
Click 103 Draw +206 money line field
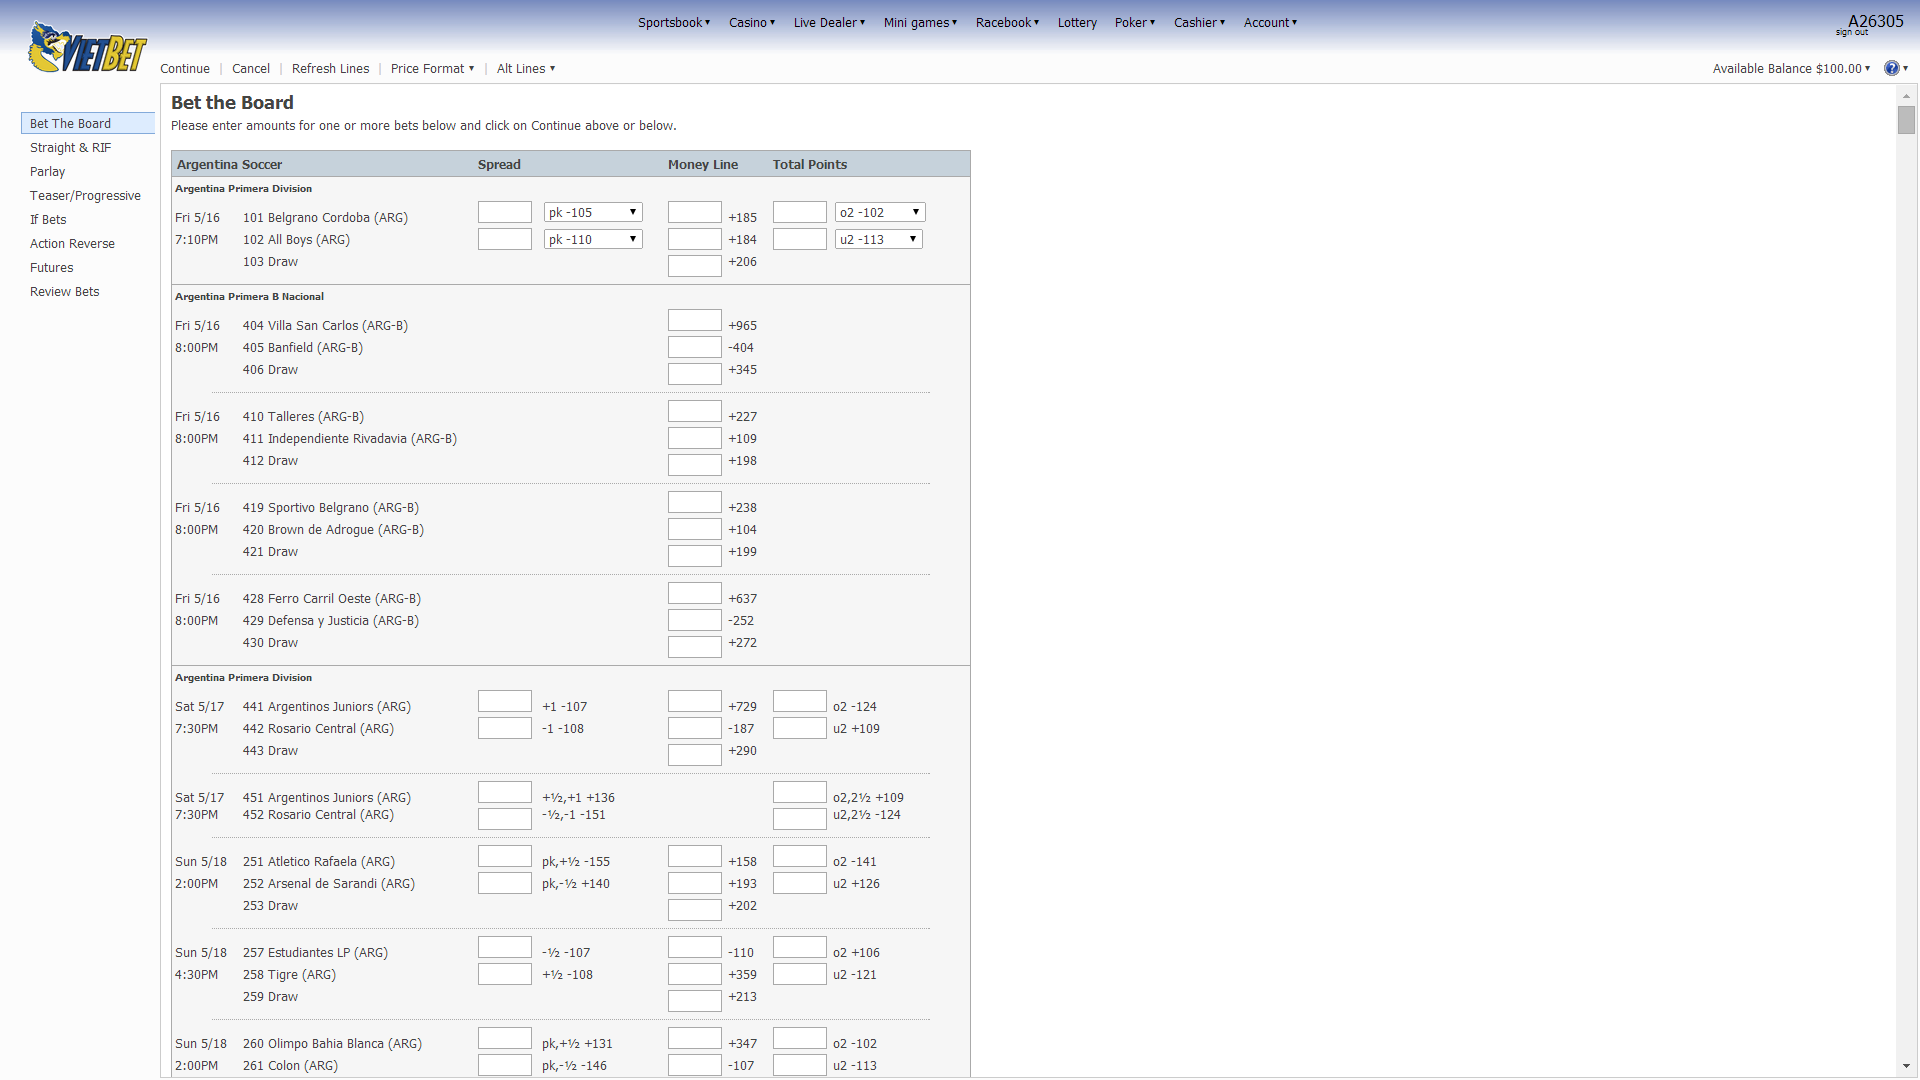[695, 266]
